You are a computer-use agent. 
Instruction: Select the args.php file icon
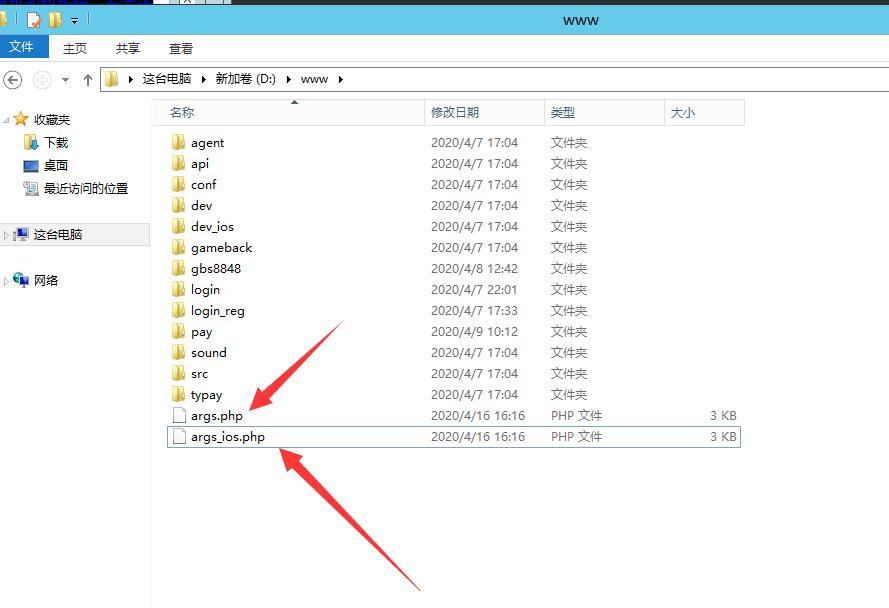coord(179,416)
